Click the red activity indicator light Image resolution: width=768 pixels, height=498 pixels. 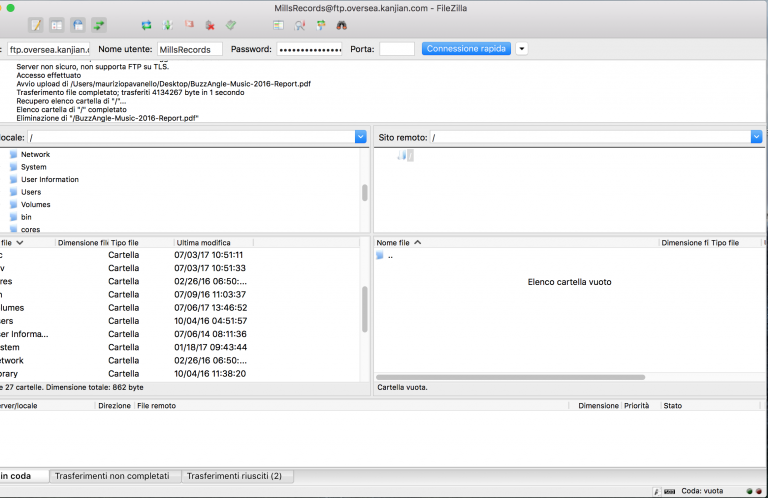758,491
